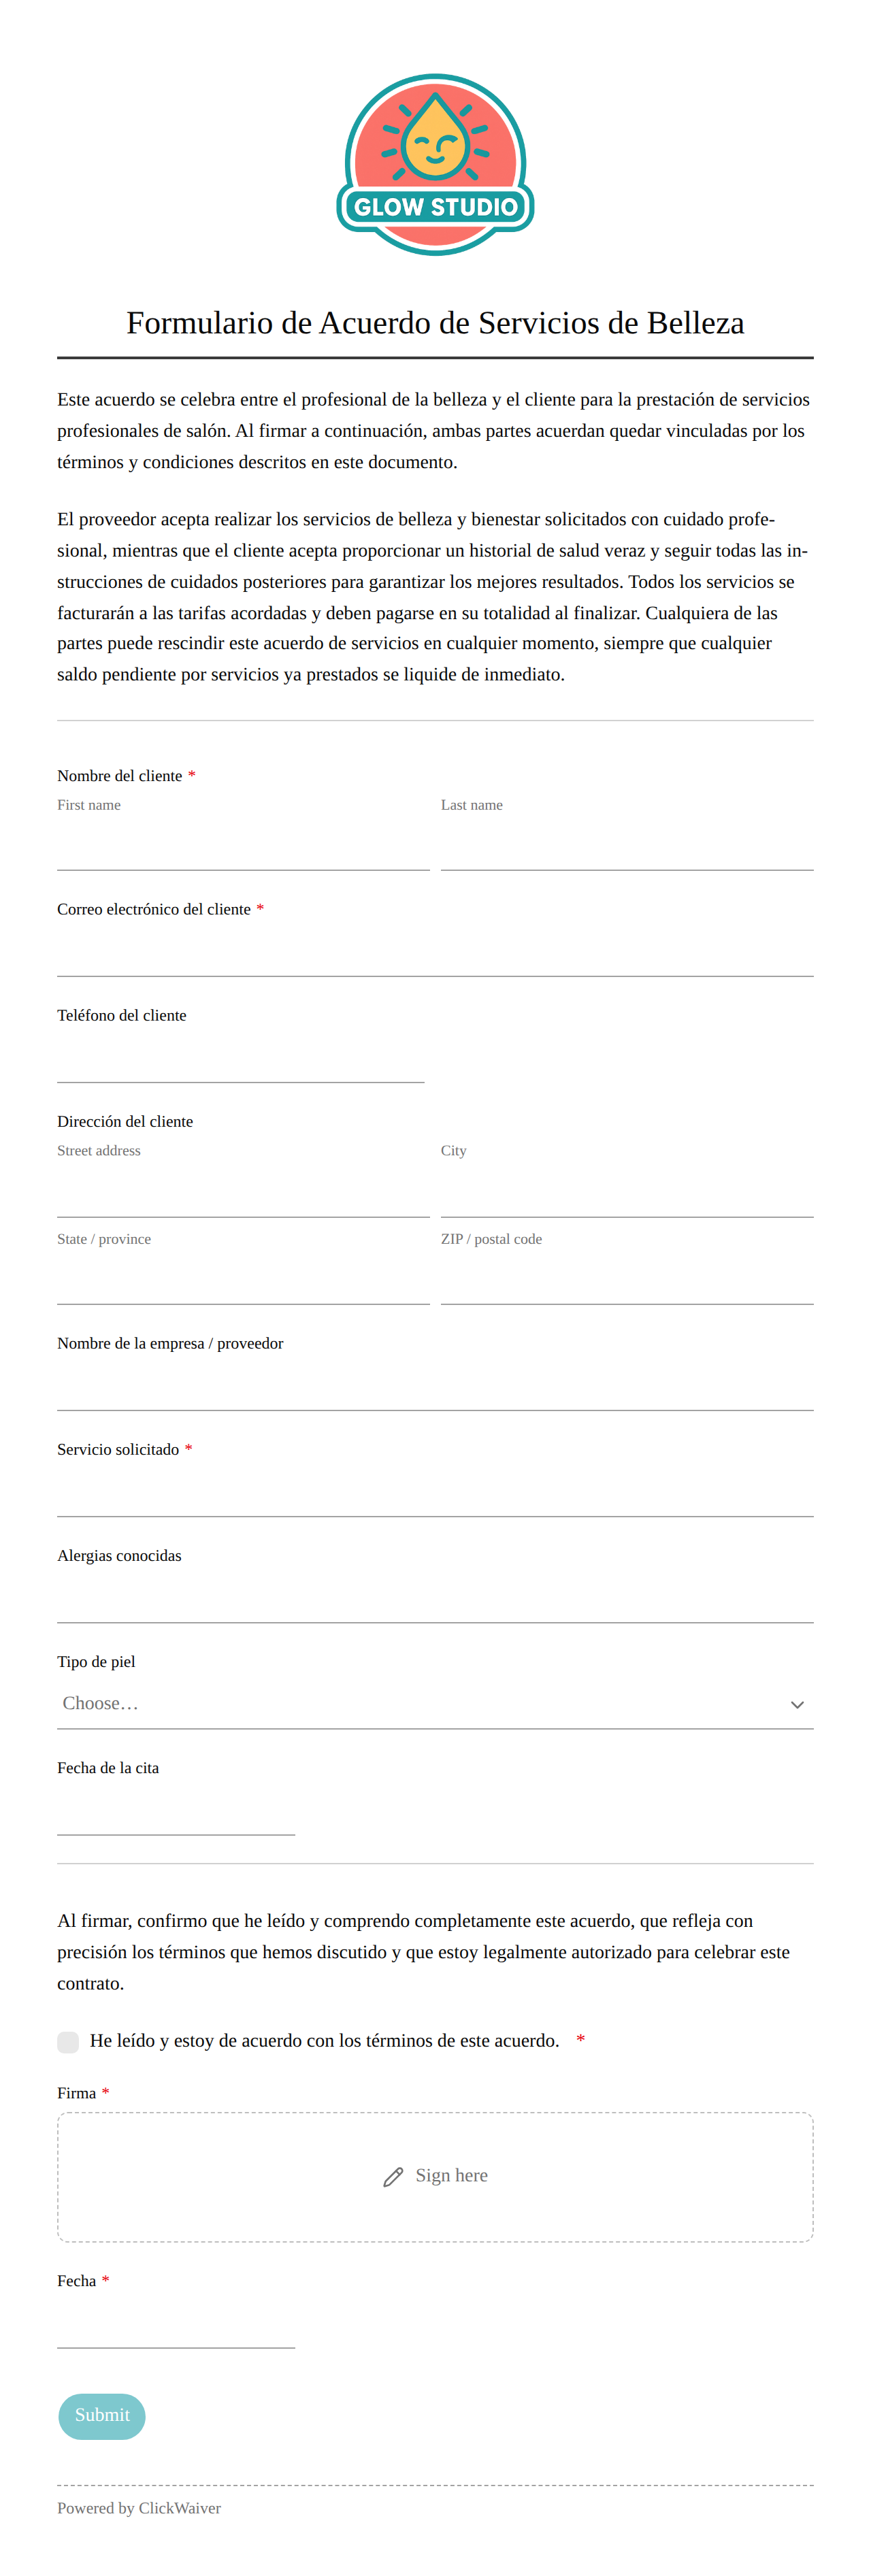Click the Glow Studio logo
The width and height of the screenshot is (871, 2576).
click(x=435, y=164)
